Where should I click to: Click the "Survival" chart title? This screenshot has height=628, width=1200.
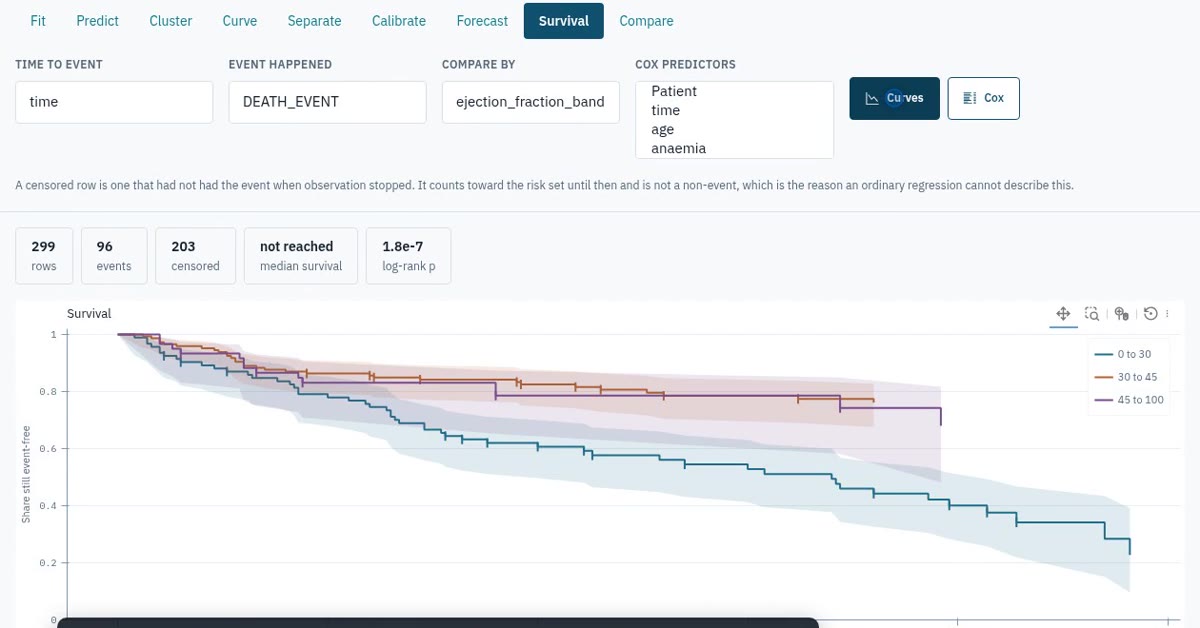click(89, 313)
